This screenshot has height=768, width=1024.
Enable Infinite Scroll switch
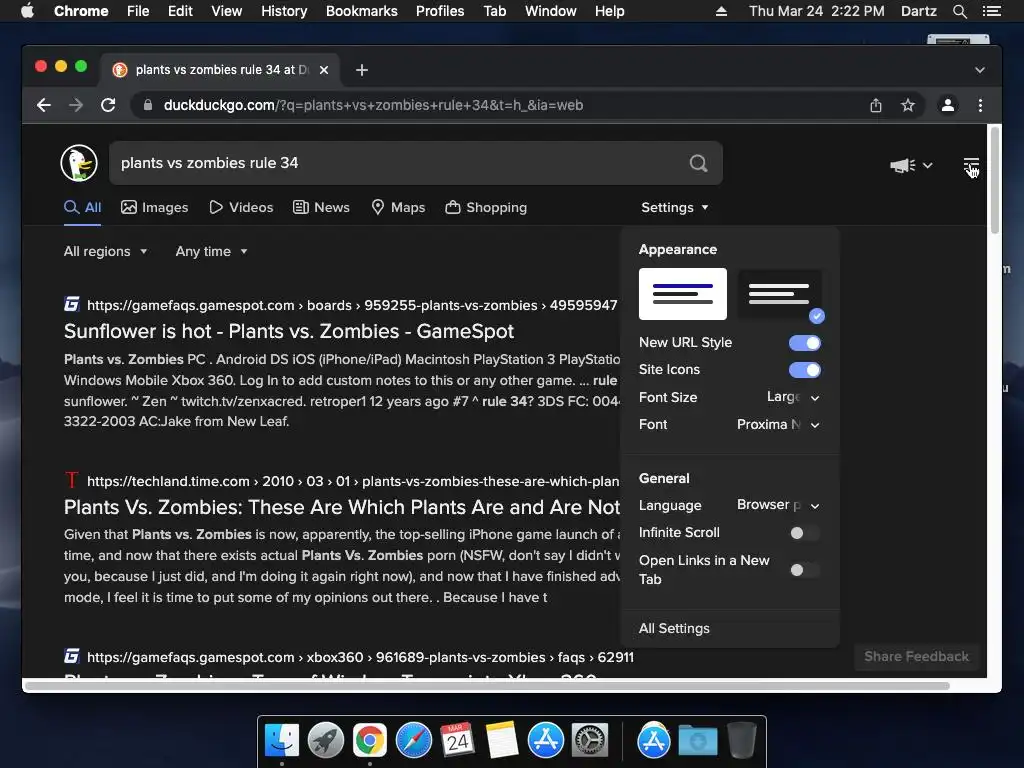tap(805, 533)
